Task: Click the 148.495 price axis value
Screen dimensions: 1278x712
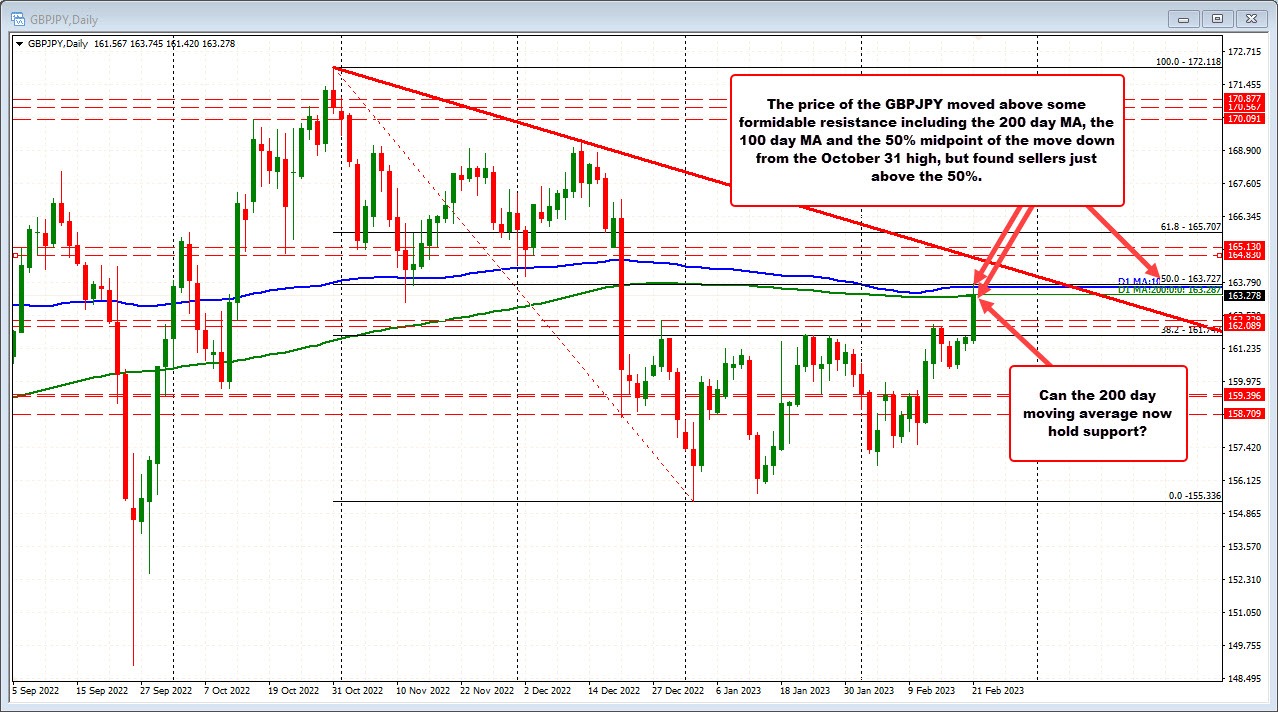Action: tap(1244, 679)
